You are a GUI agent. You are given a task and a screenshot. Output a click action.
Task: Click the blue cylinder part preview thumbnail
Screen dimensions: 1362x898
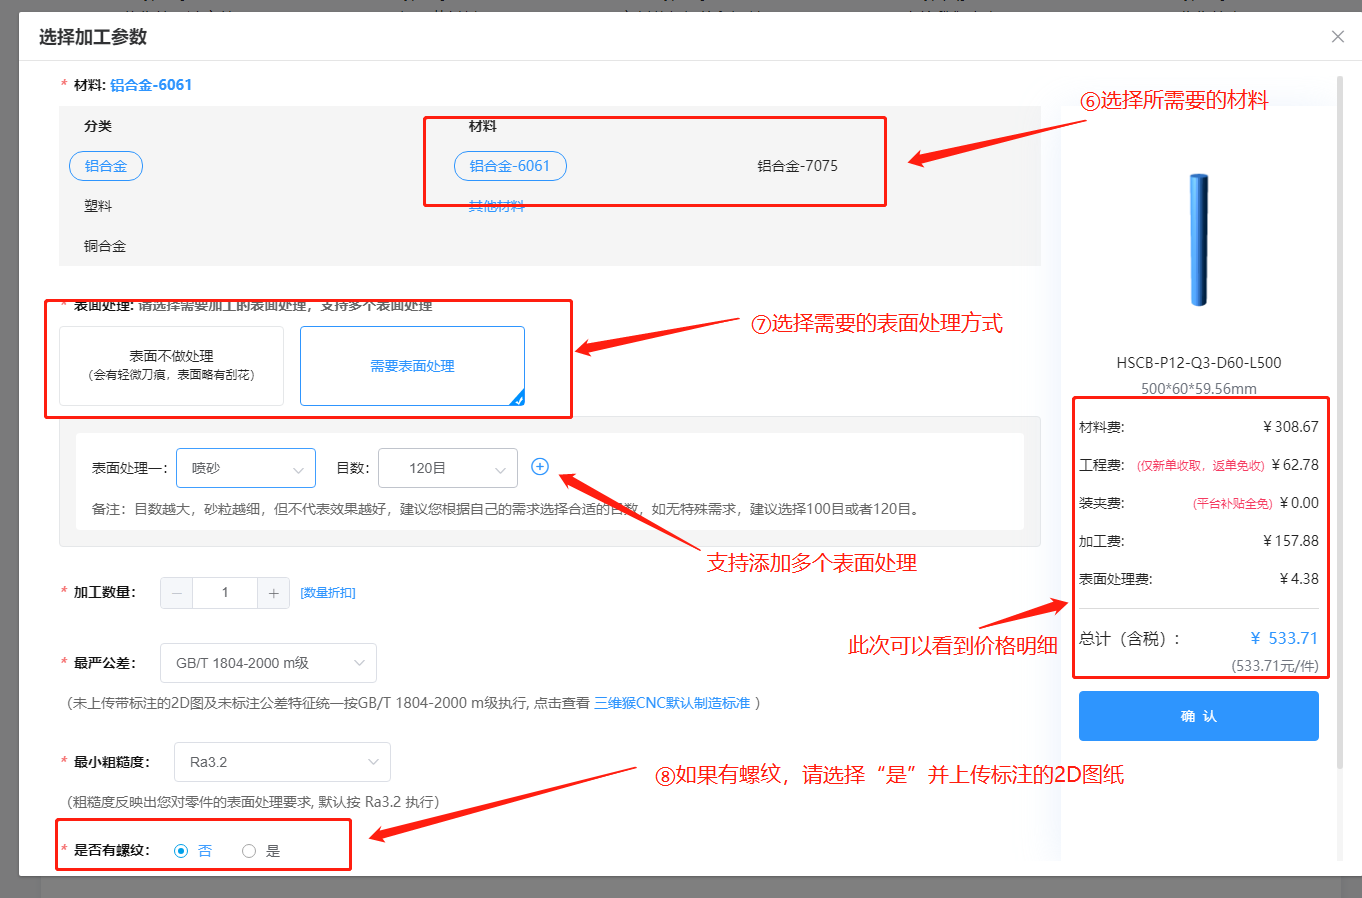click(1198, 240)
